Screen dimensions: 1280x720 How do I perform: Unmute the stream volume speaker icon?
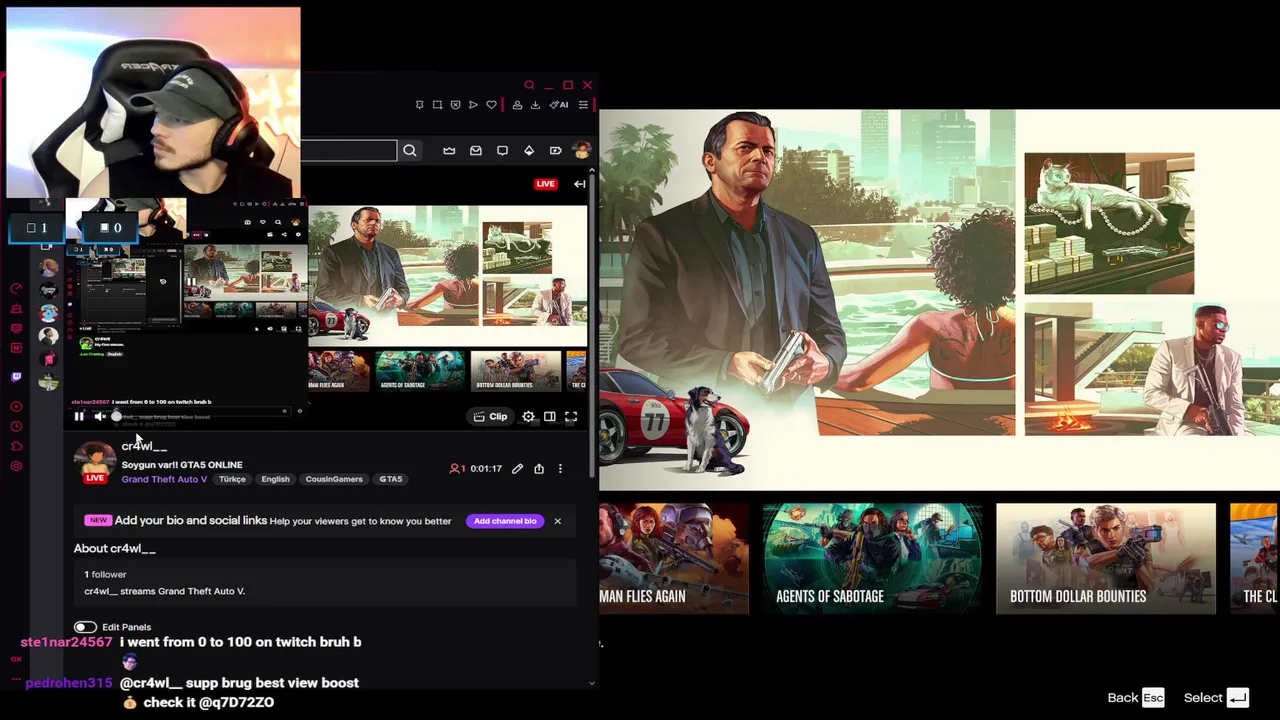99,417
